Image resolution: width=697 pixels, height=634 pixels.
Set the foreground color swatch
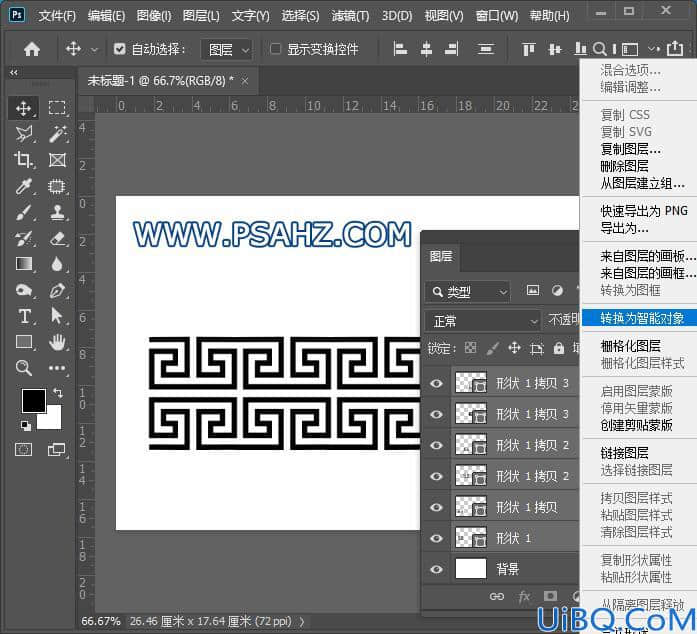click(33, 401)
